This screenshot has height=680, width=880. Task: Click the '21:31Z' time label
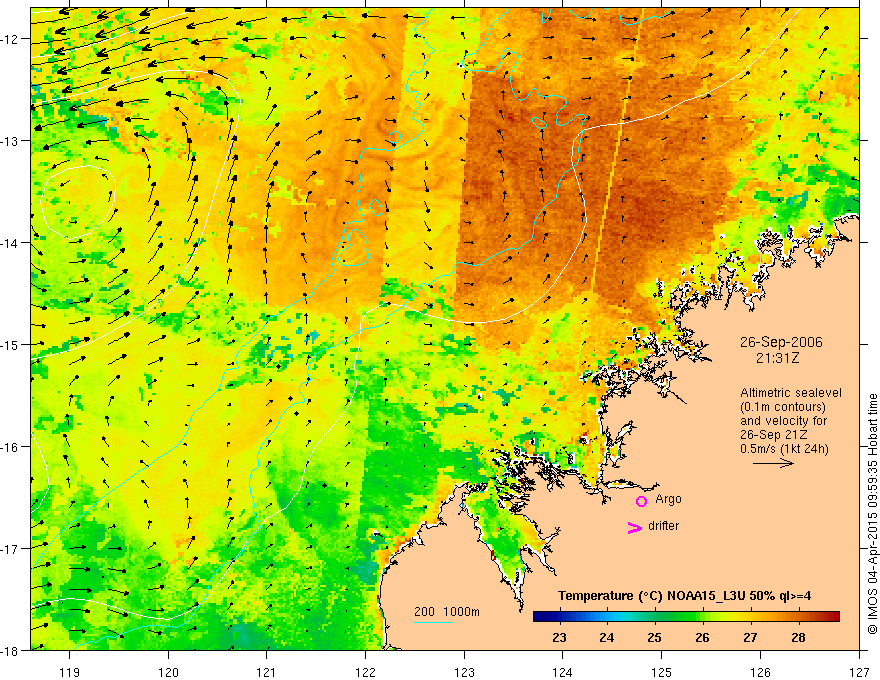click(777, 358)
